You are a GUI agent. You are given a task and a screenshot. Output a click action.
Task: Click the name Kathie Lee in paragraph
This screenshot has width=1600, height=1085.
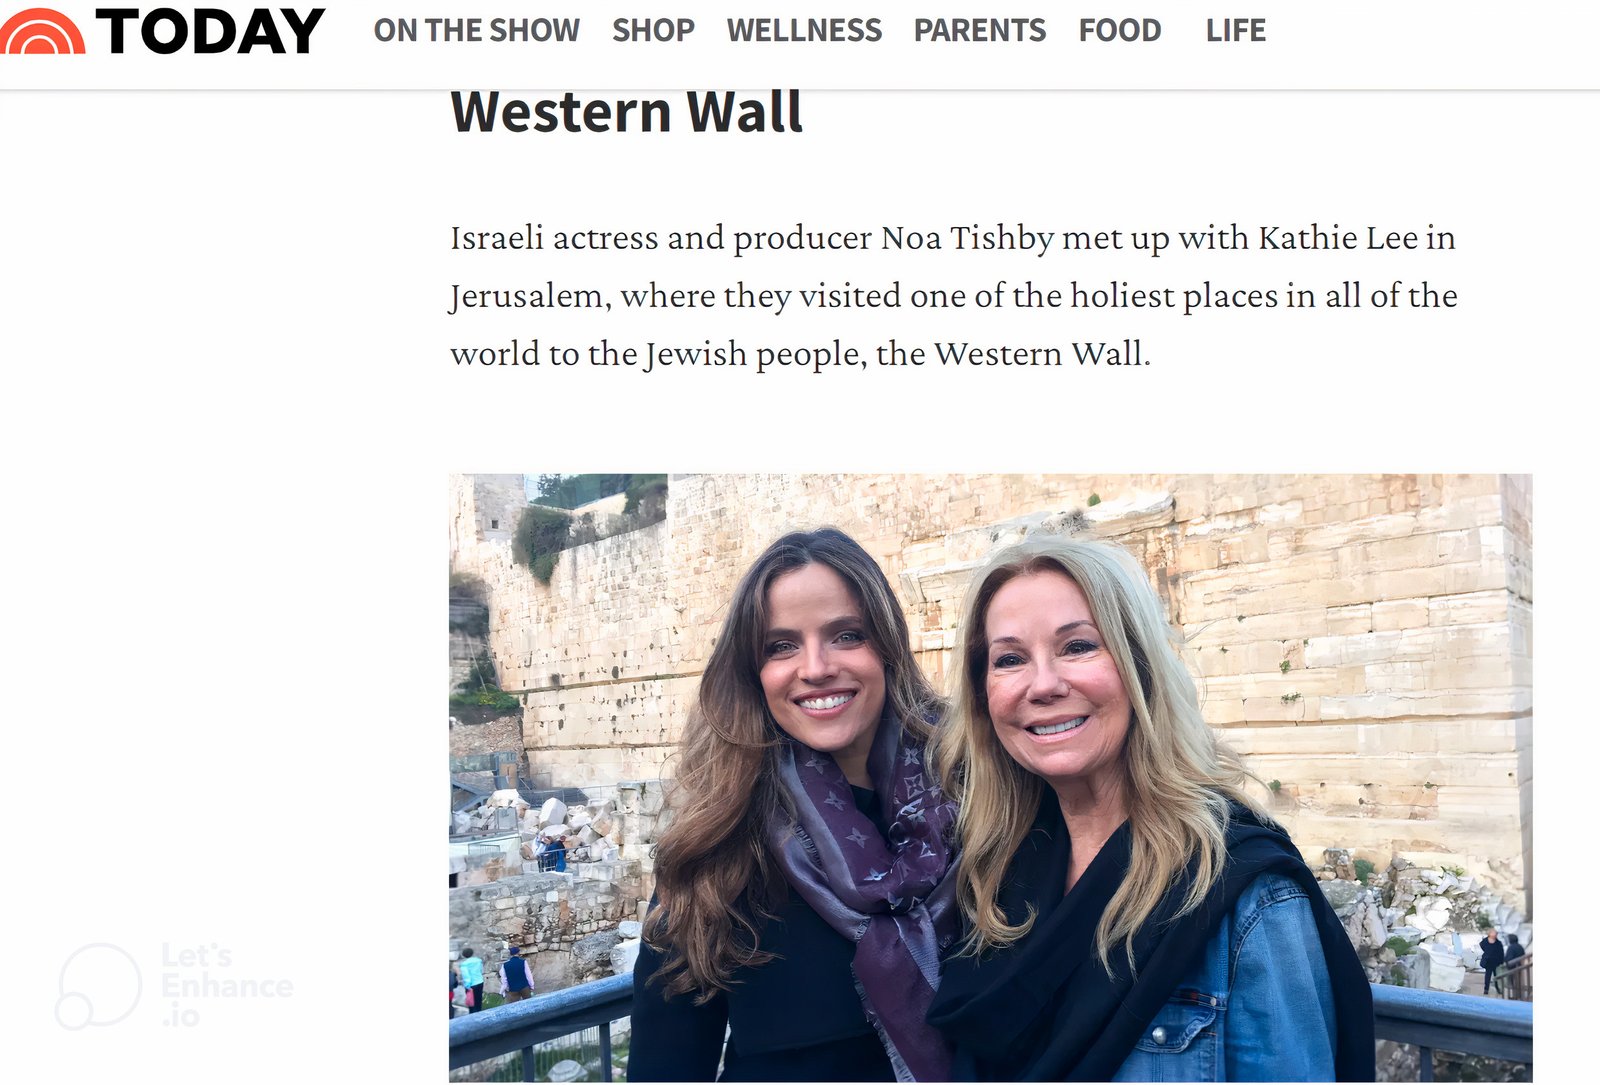(x=1338, y=238)
